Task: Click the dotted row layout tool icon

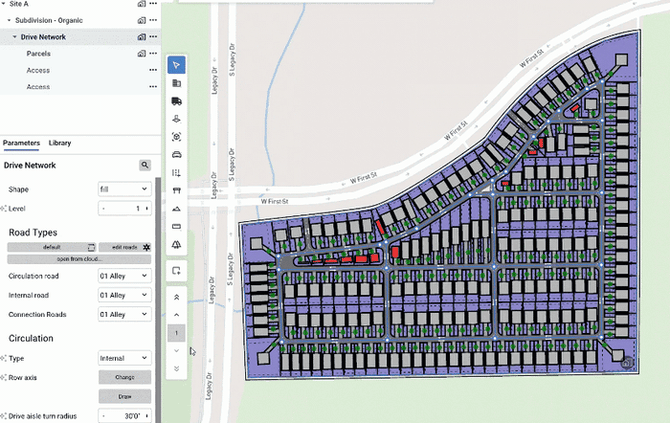Action: 176,173
